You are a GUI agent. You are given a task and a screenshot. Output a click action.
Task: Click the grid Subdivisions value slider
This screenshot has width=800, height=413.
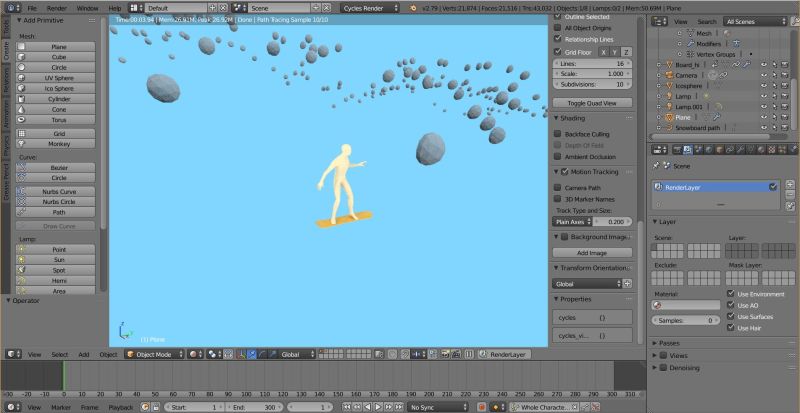[592, 84]
